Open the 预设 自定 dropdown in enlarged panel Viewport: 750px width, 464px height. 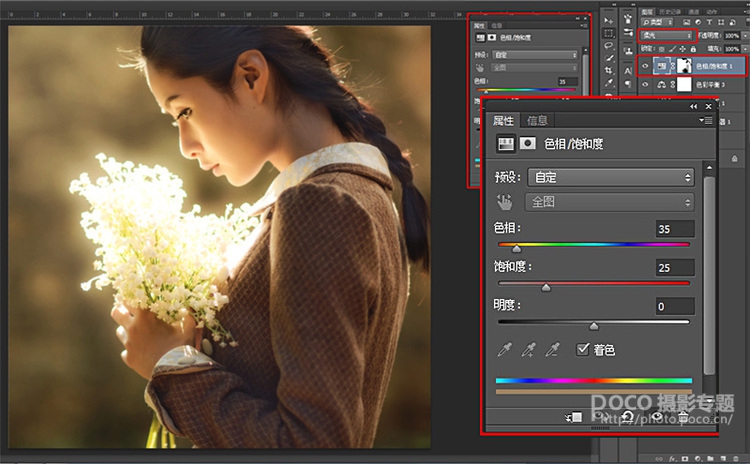[611, 177]
